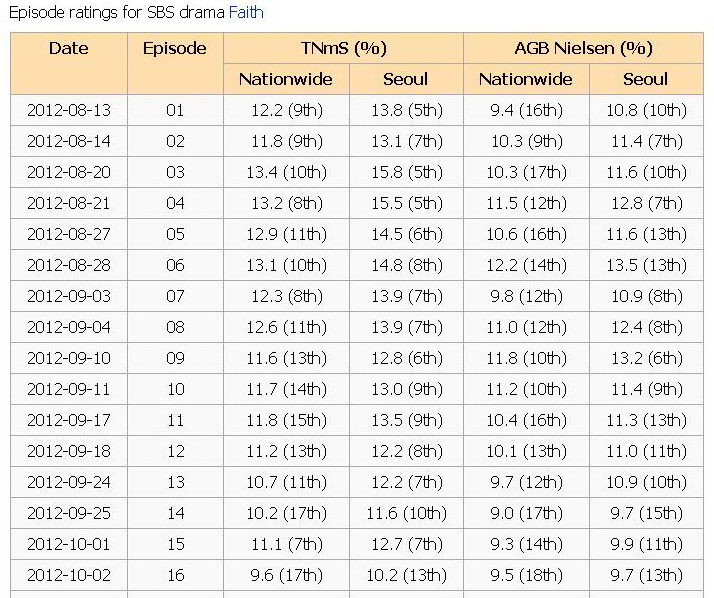Click the AGB Nielsen Seoul subheader
This screenshot has width=714, height=598.
point(646,79)
